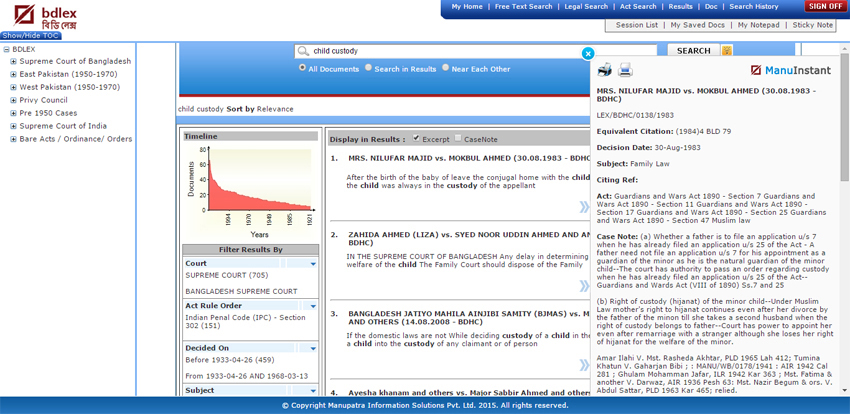Click the SIGN OFF button
The height and width of the screenshot is (414, 850).
click(825, 7)
